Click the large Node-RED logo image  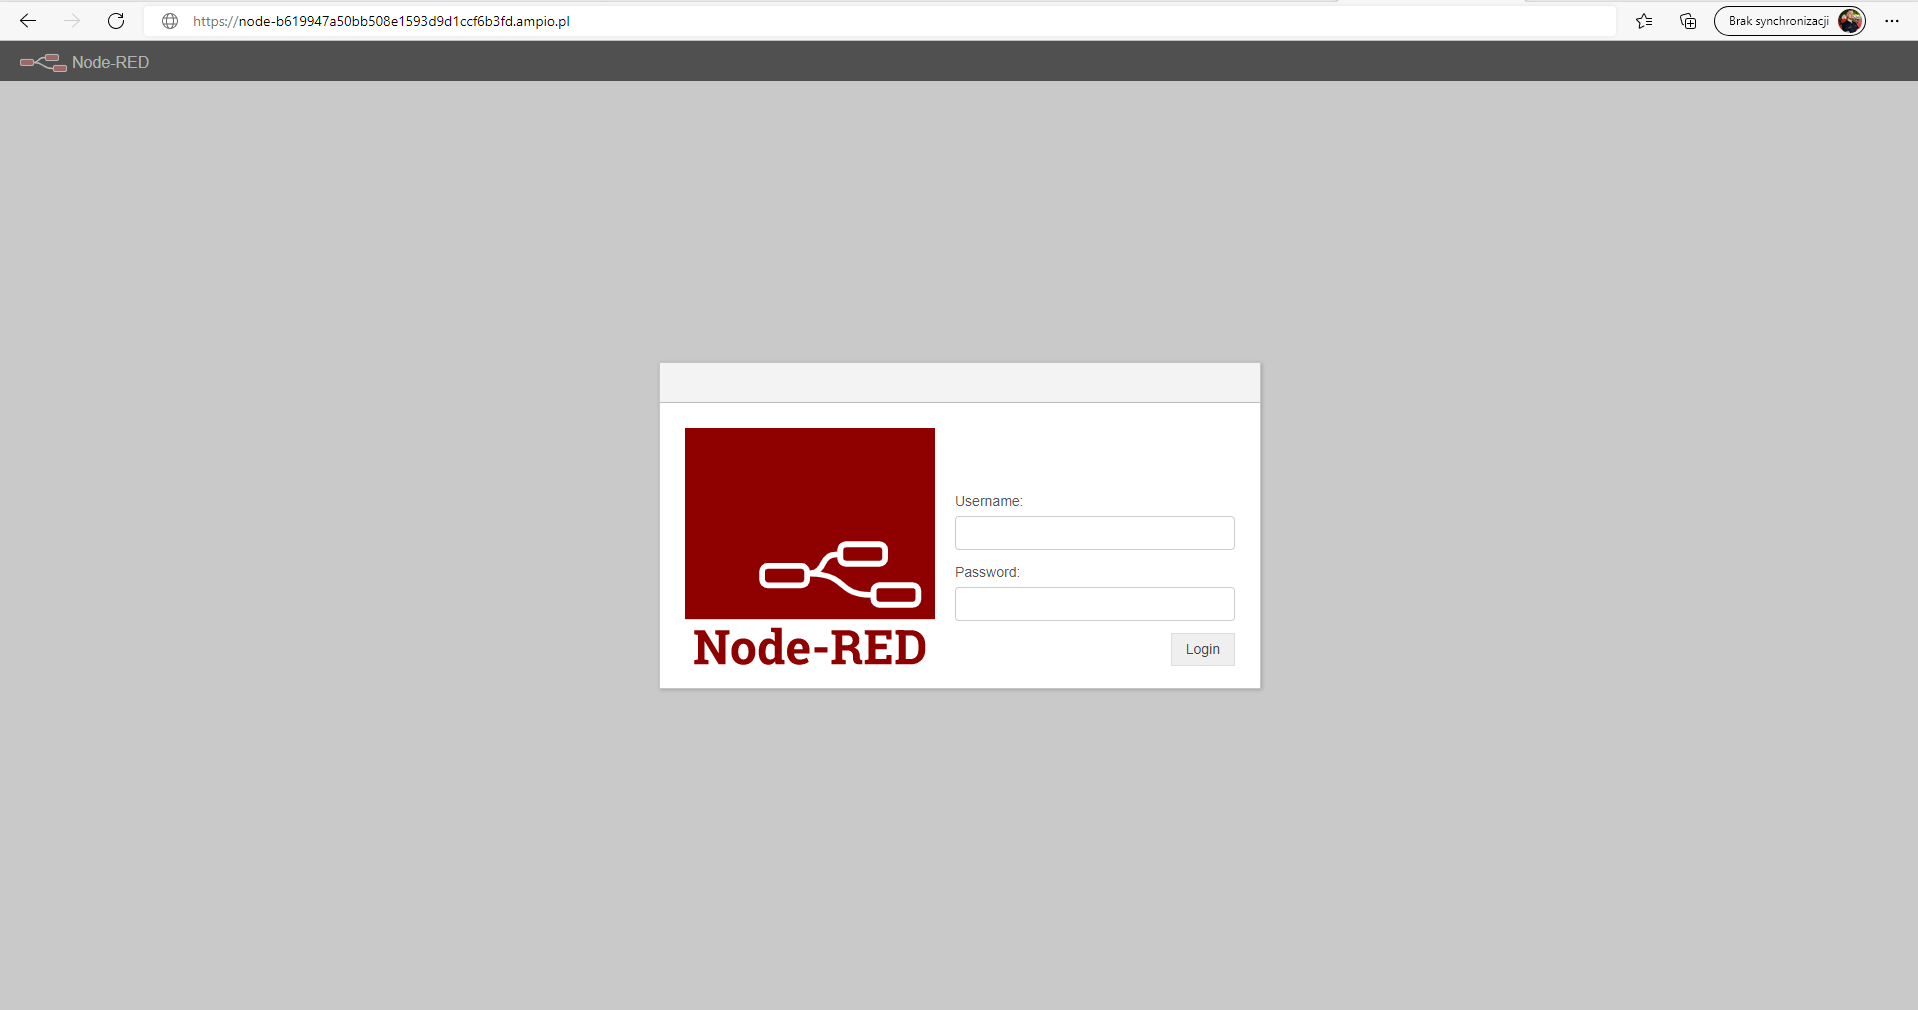810,548
